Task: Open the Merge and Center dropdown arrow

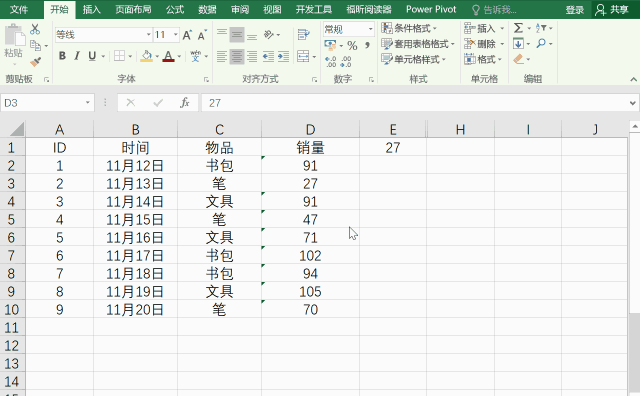Action: (x=314, y=57)
